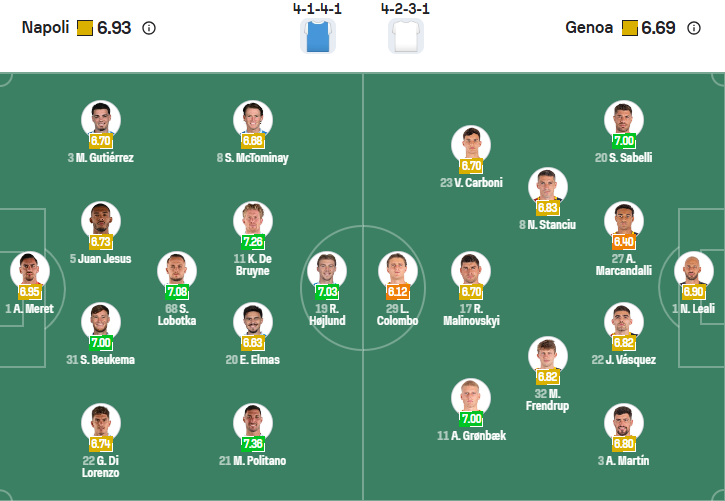Screen dimensions: 725x501
Task: Open R. Malinovskyi's player photo
Action: pos(471,270)
